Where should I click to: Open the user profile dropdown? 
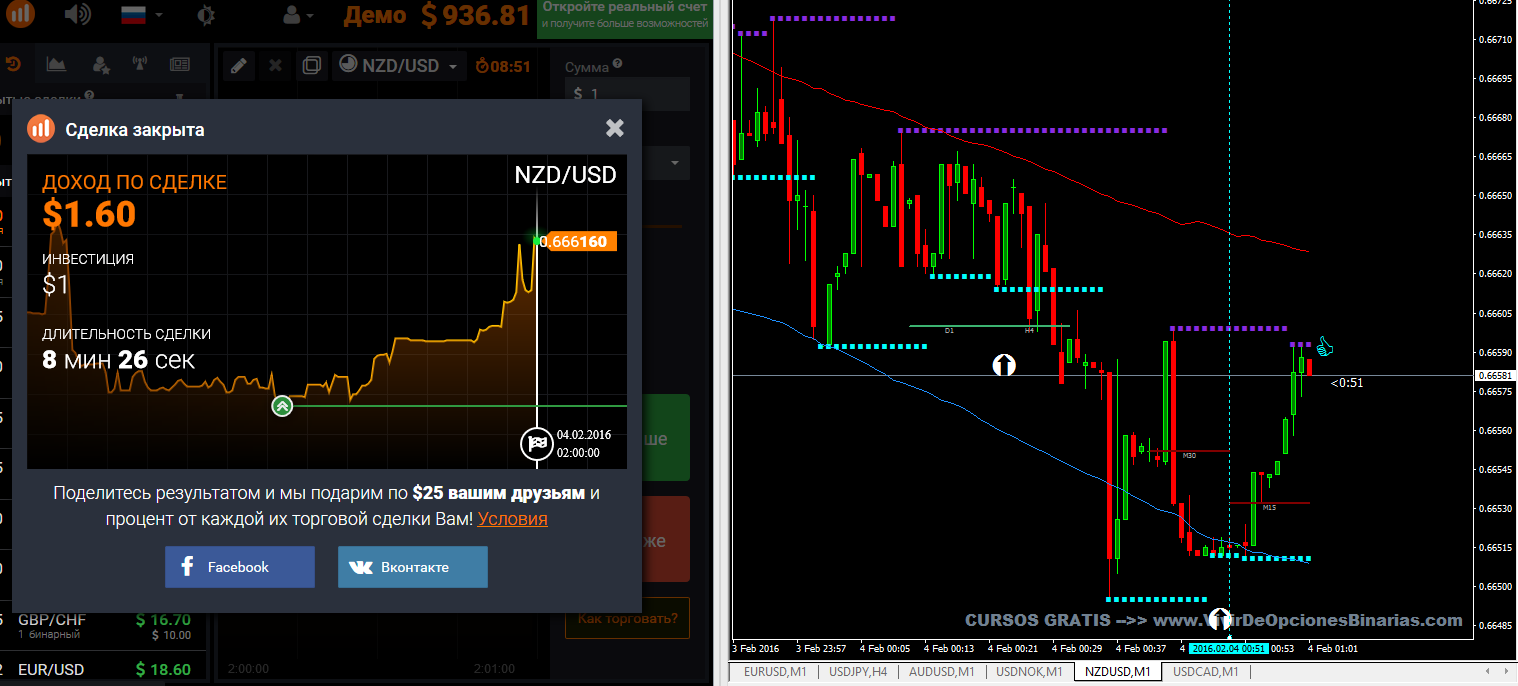point(299,15)
